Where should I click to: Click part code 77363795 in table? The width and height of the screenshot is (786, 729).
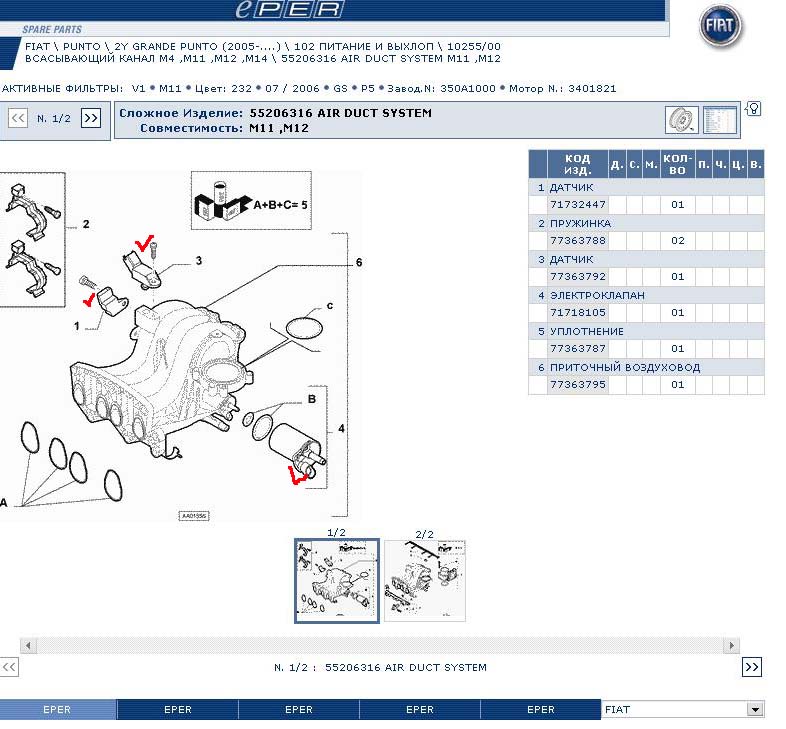pos(578,385)
